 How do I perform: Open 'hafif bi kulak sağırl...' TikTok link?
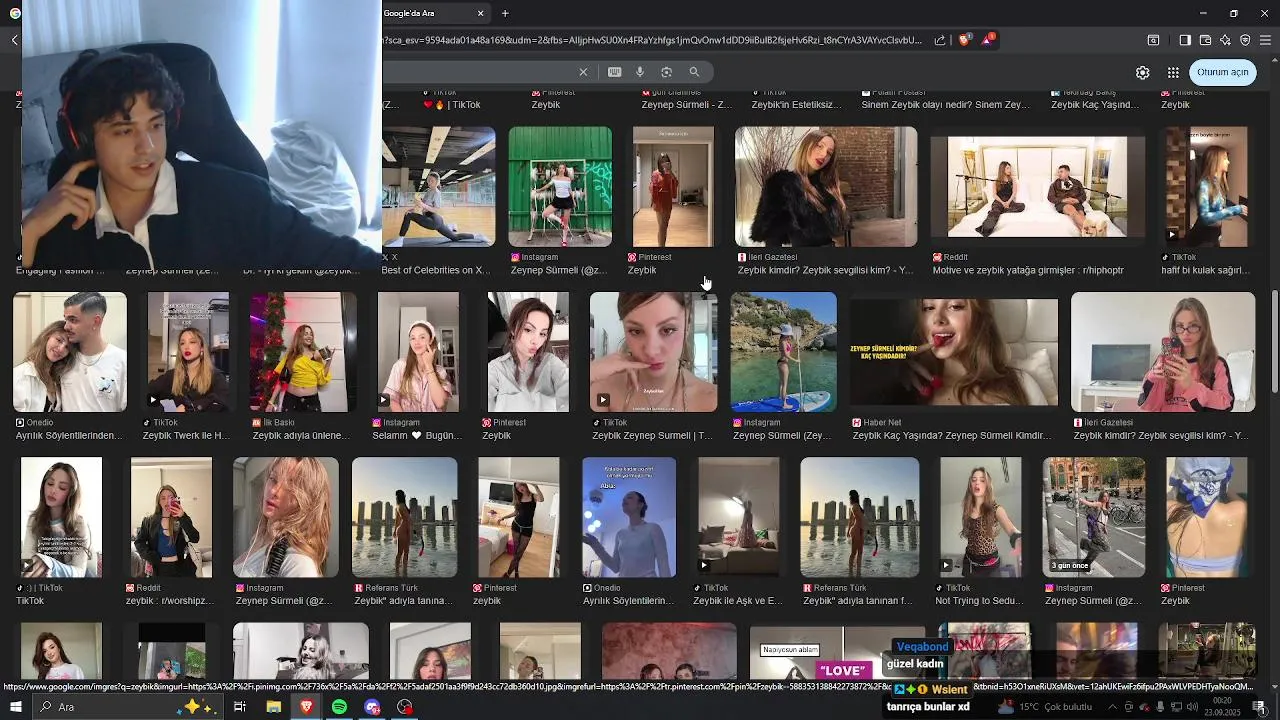pos(1205,270)
